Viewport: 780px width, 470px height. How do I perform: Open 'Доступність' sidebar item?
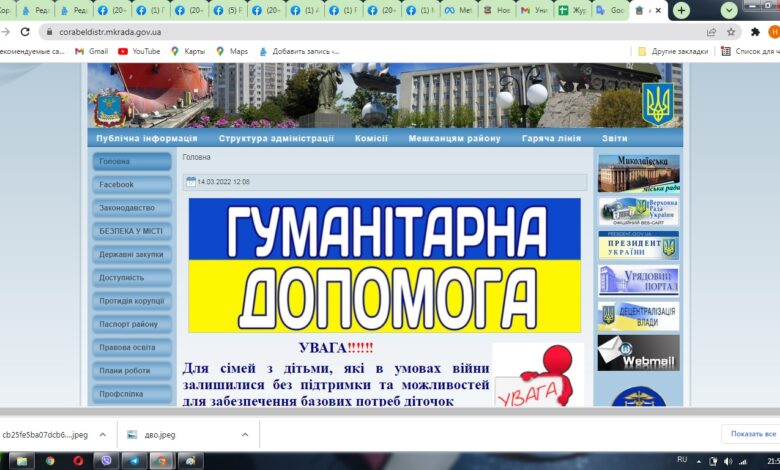pyautogui.click(x=132, y=278)
